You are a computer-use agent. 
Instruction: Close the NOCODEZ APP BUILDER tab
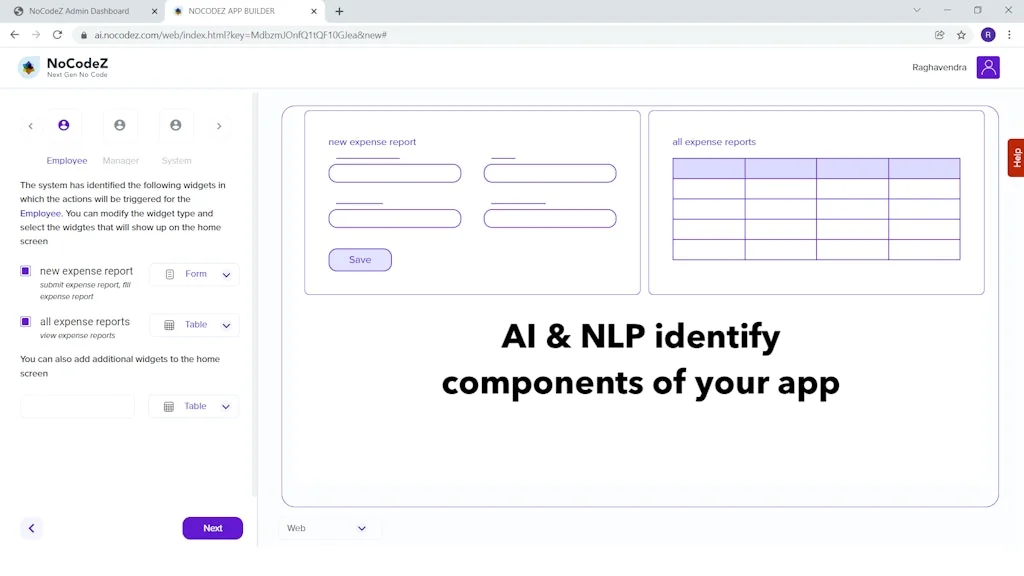pos(313,11)
